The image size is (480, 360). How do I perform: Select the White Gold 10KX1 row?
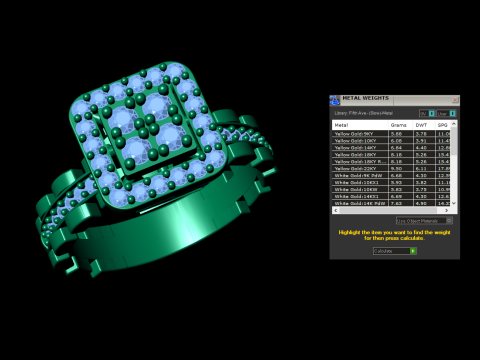tap(391, 182)
